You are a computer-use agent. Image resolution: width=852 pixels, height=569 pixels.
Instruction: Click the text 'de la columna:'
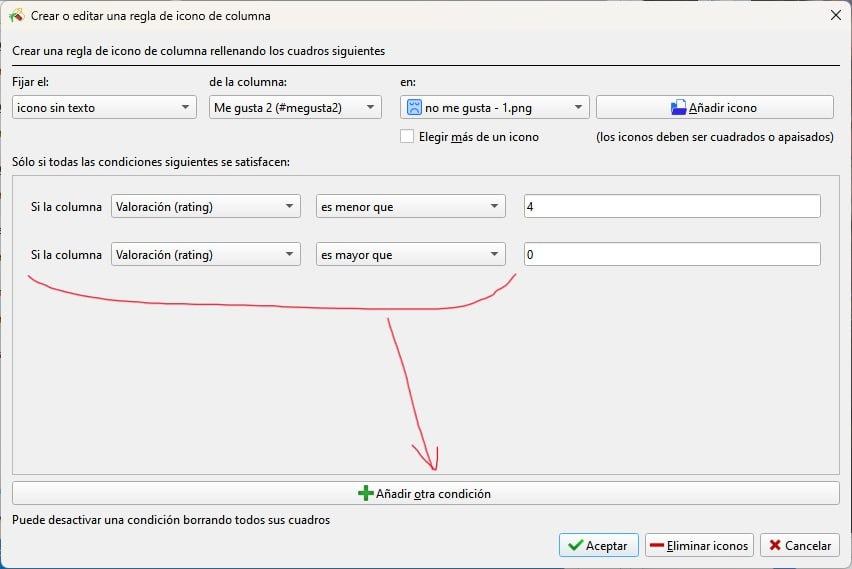248,82
